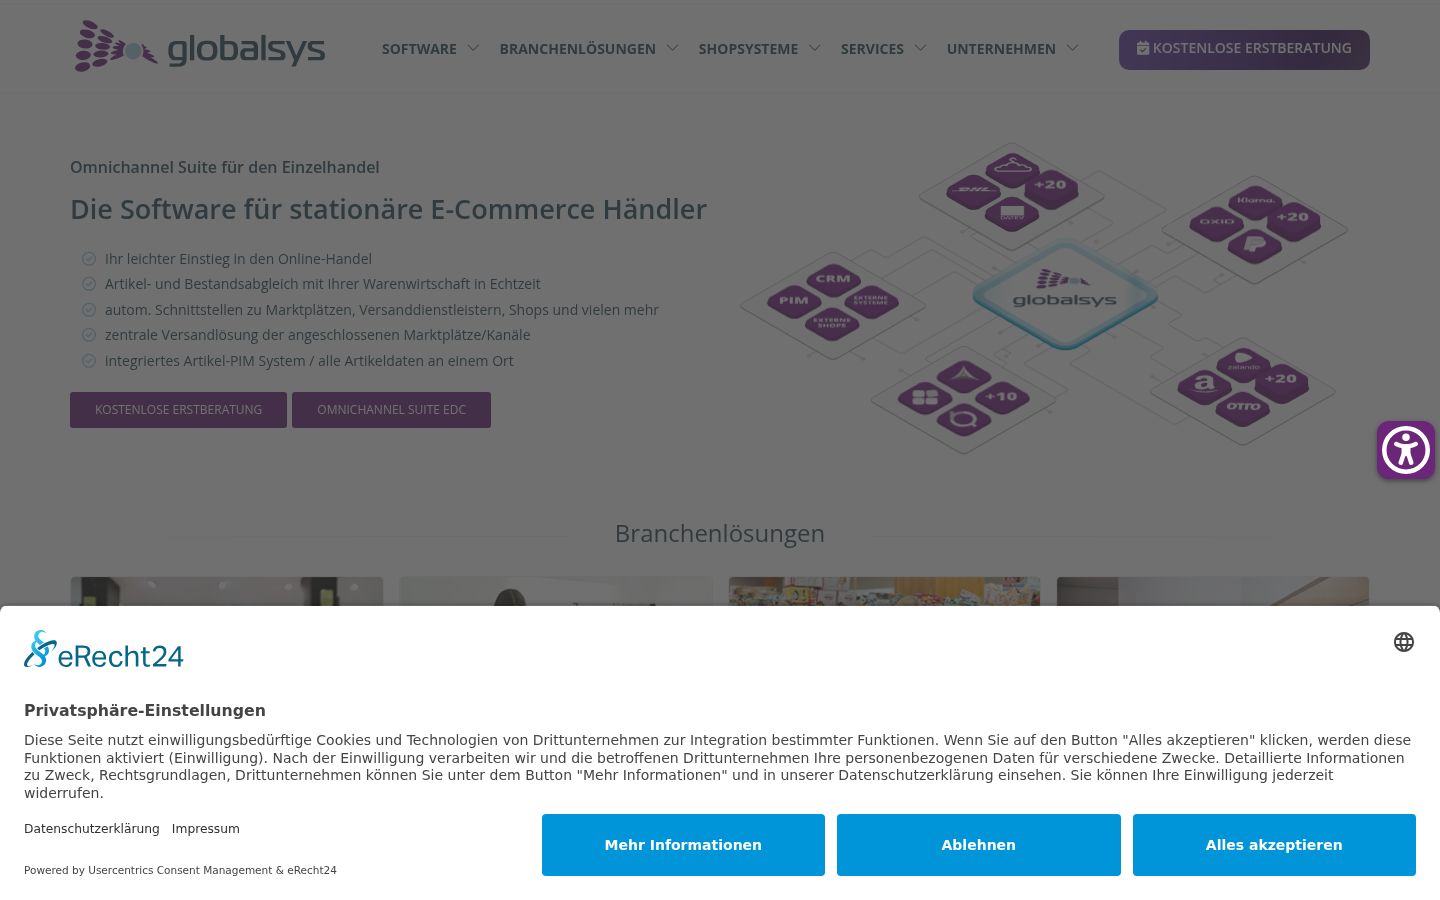1440x900 pixels.
Task: Click the Klarna payment hexagon
Action: (1255, 200)
